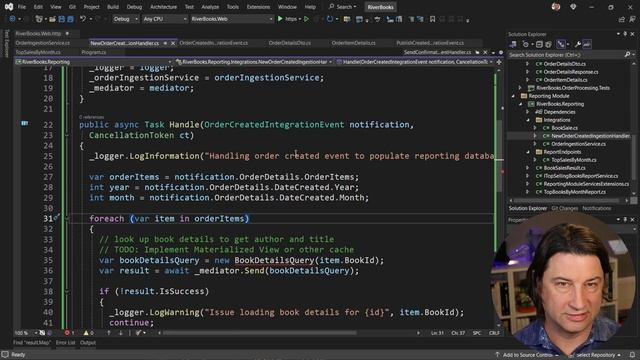
Task: Switch to the OrderDetailsDto.cs editor tab
Action: [x=290, y=43]
